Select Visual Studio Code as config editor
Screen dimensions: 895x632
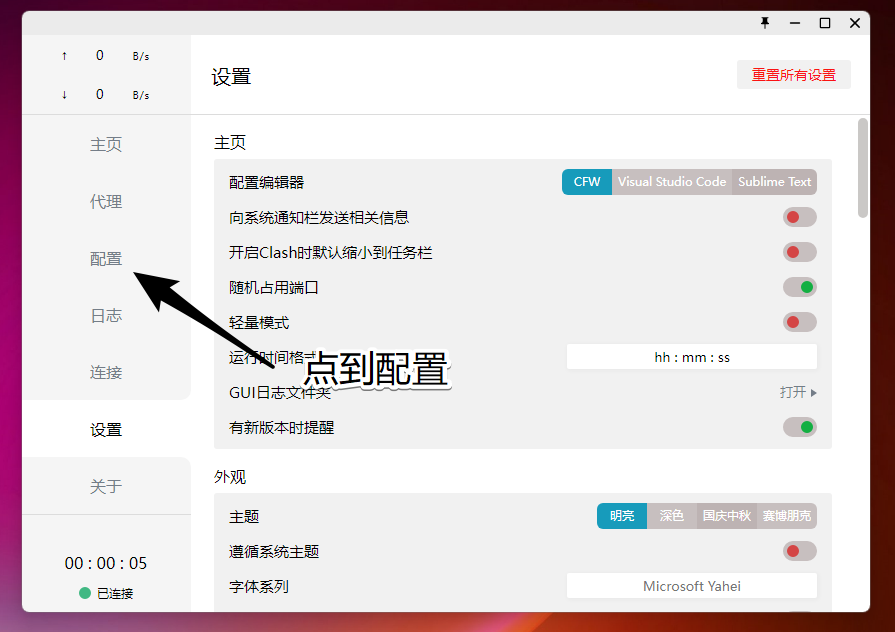click(671, 182)
